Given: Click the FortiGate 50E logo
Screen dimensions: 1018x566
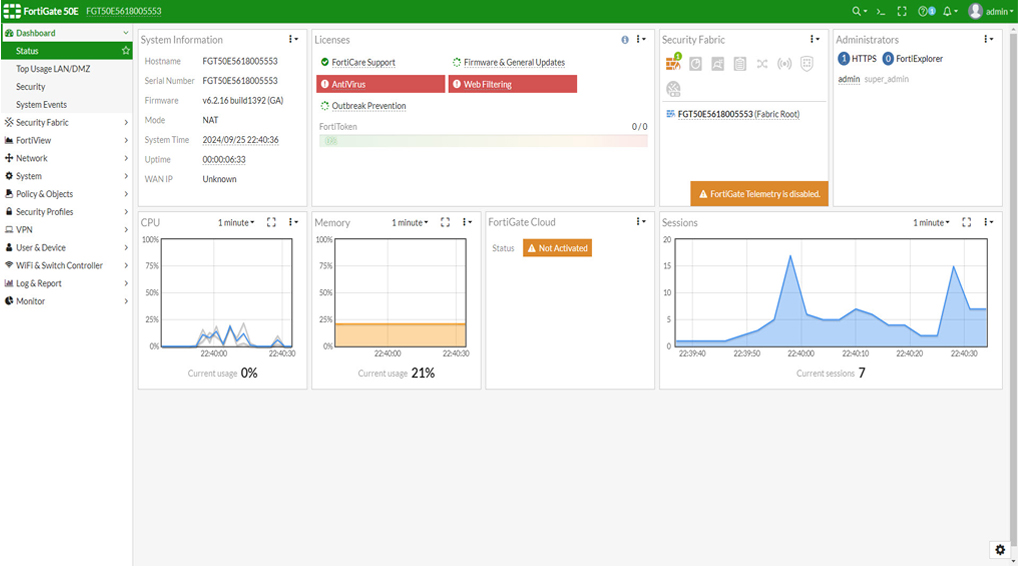Looking at the screenshot, I should coord(41,11).
